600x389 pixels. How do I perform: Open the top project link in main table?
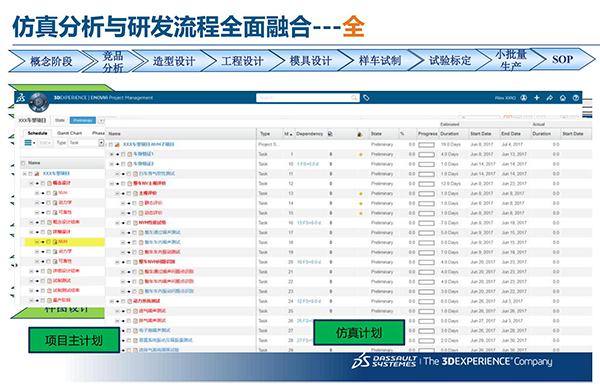(149, 145)
